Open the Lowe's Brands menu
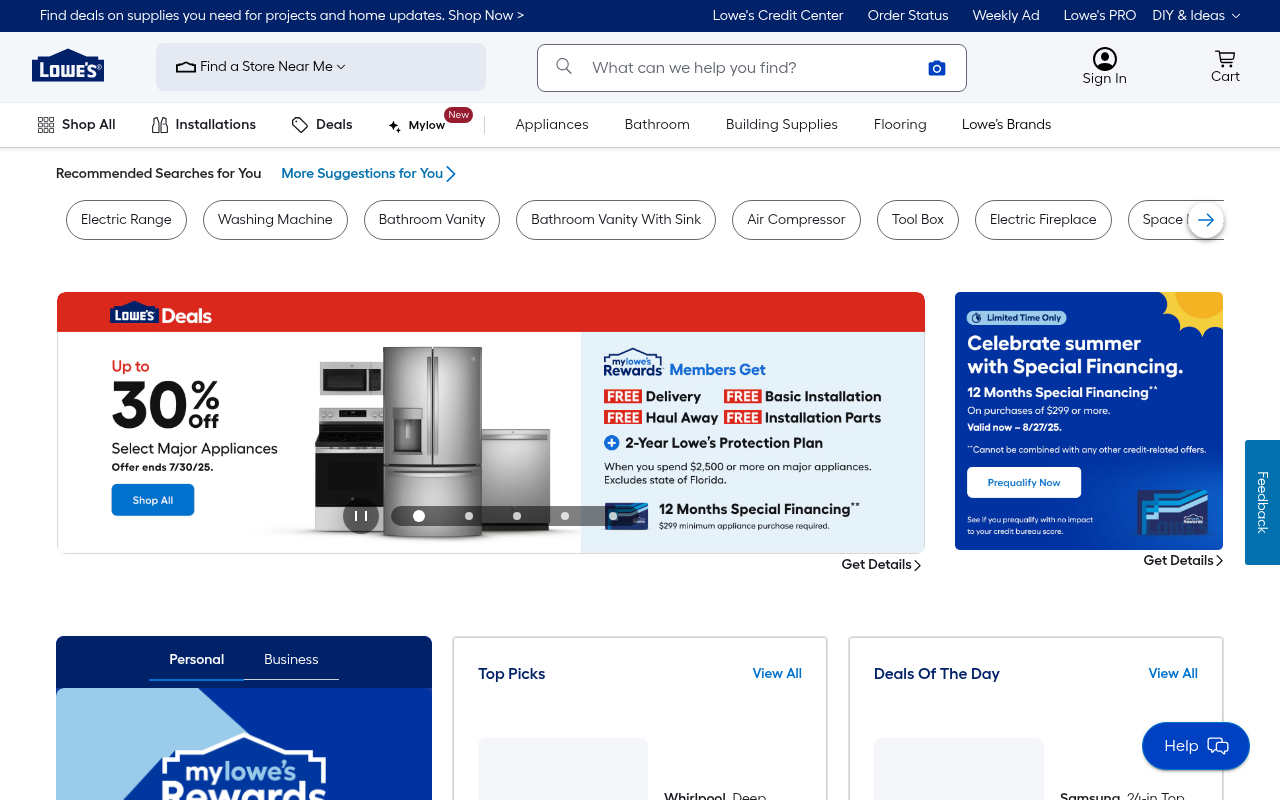 pyautogui.click(x=1006, y=125)
